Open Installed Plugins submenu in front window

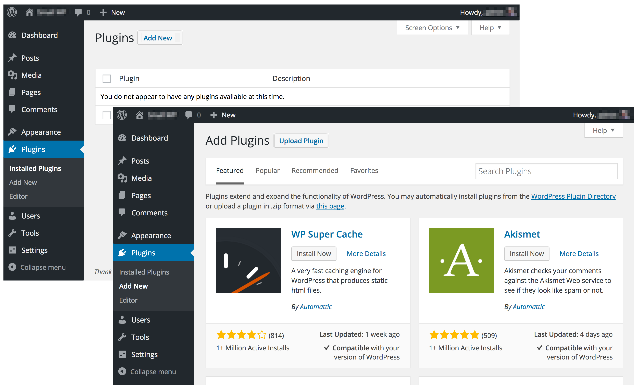[144, 272]
